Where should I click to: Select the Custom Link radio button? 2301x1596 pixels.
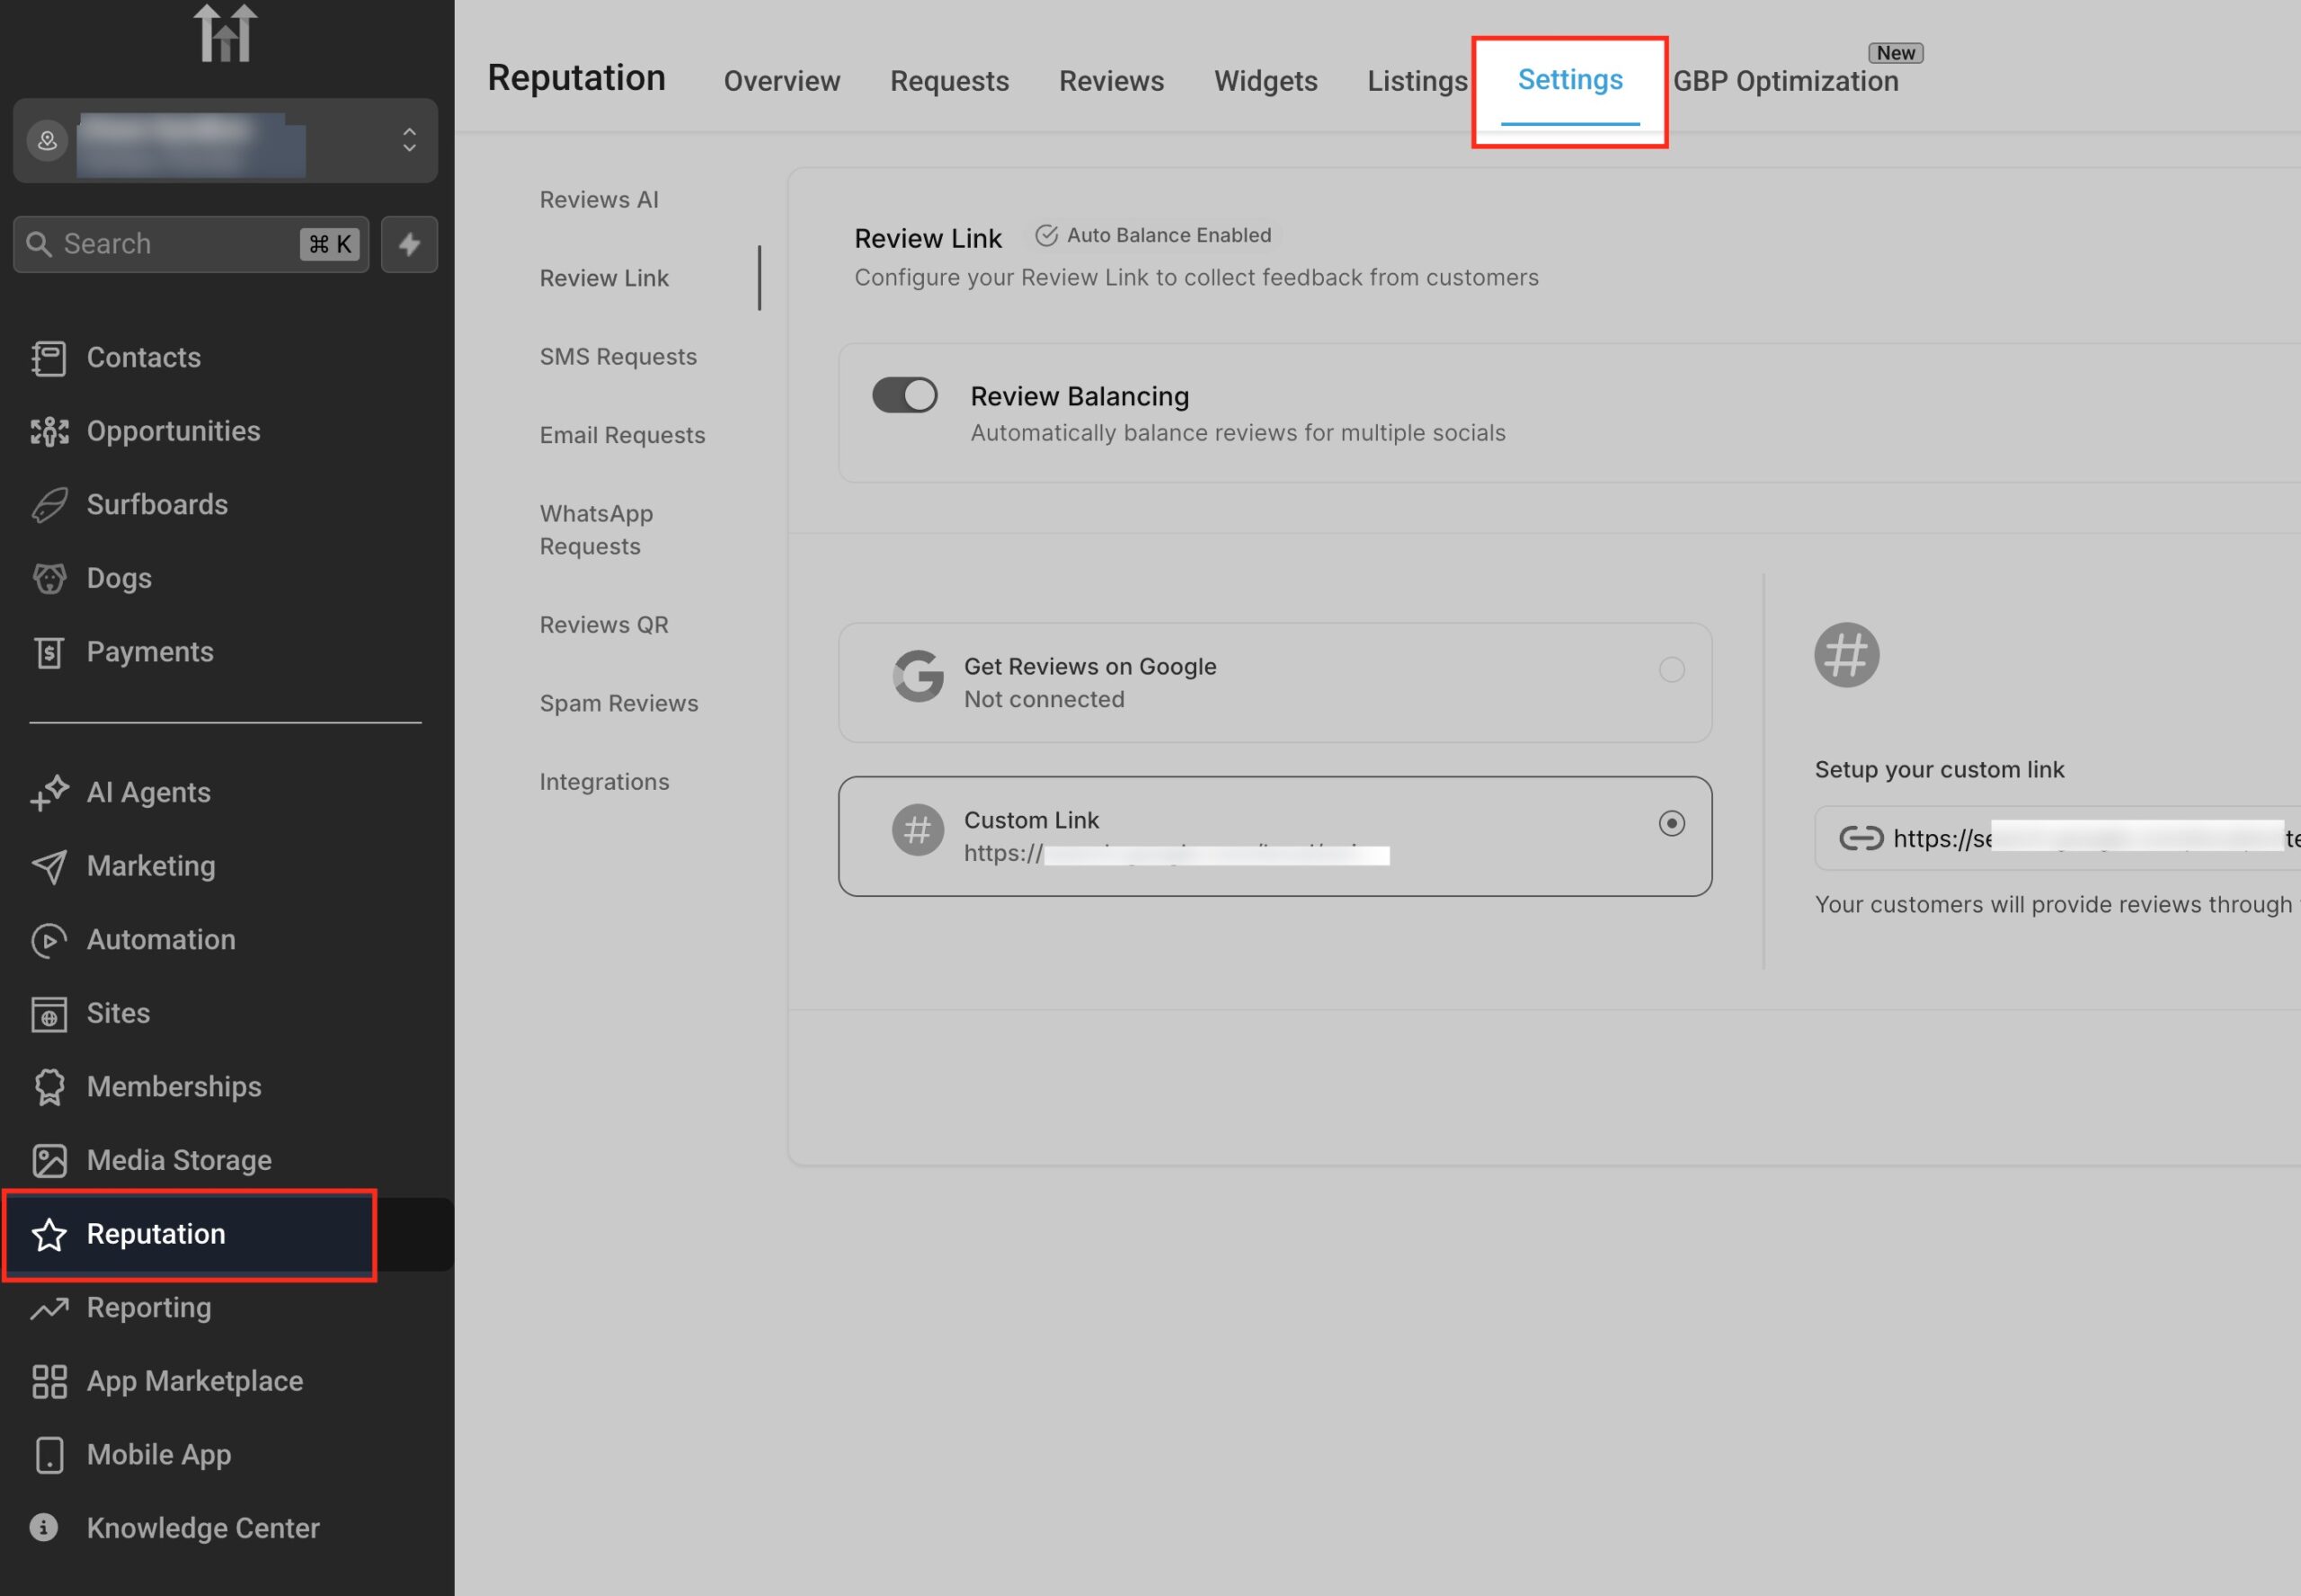[1673, 823]
